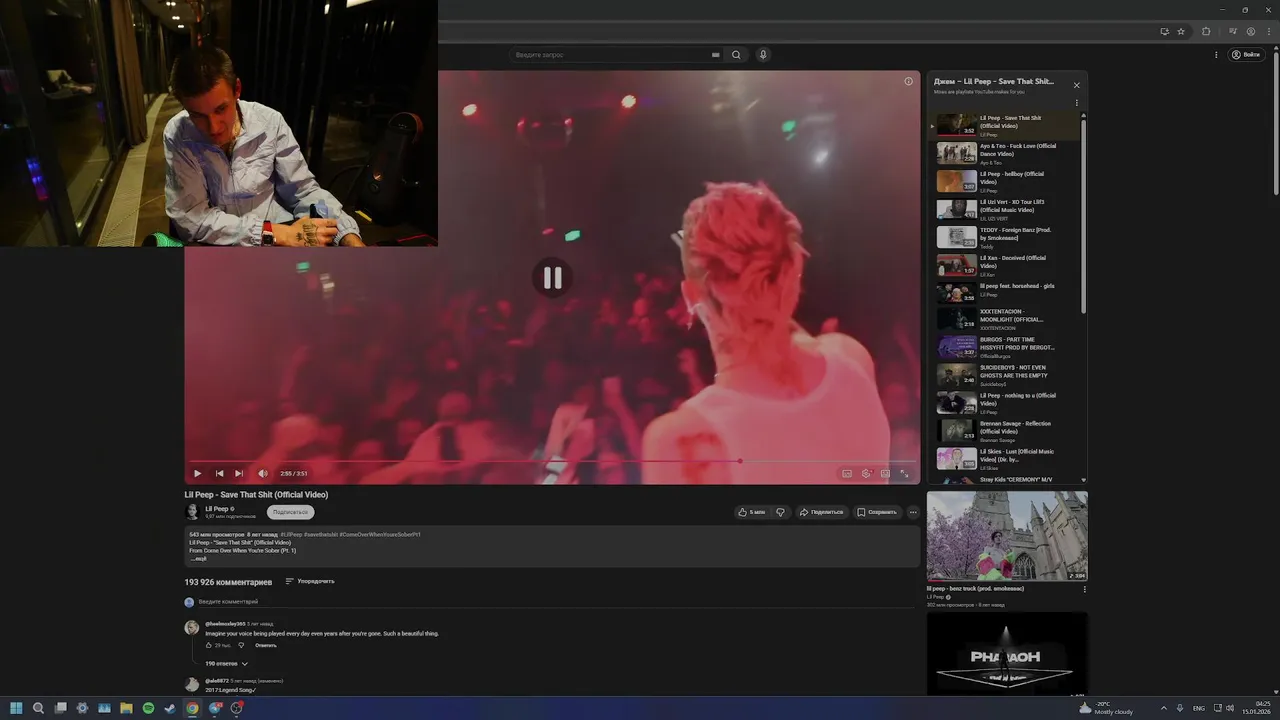The width and height of the screenshot is (1280, 720).
Task: Play Lil Uzi Vert - XO Tour Llif3
Action: tap(1006, 209)
